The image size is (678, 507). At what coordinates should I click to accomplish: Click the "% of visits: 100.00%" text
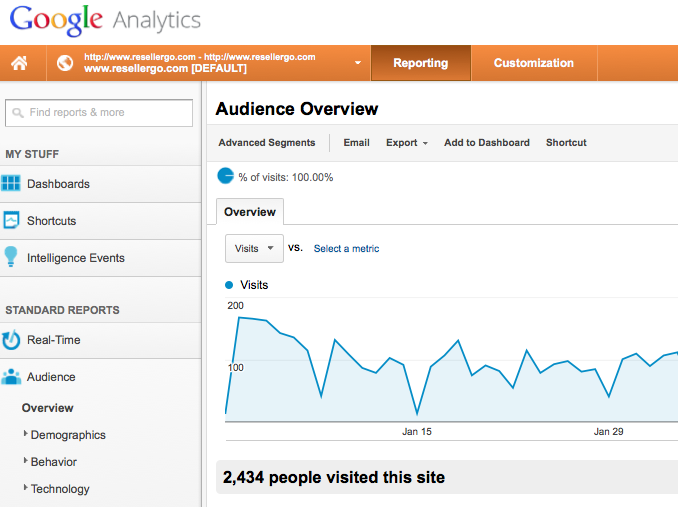click(x=286, y=177)
